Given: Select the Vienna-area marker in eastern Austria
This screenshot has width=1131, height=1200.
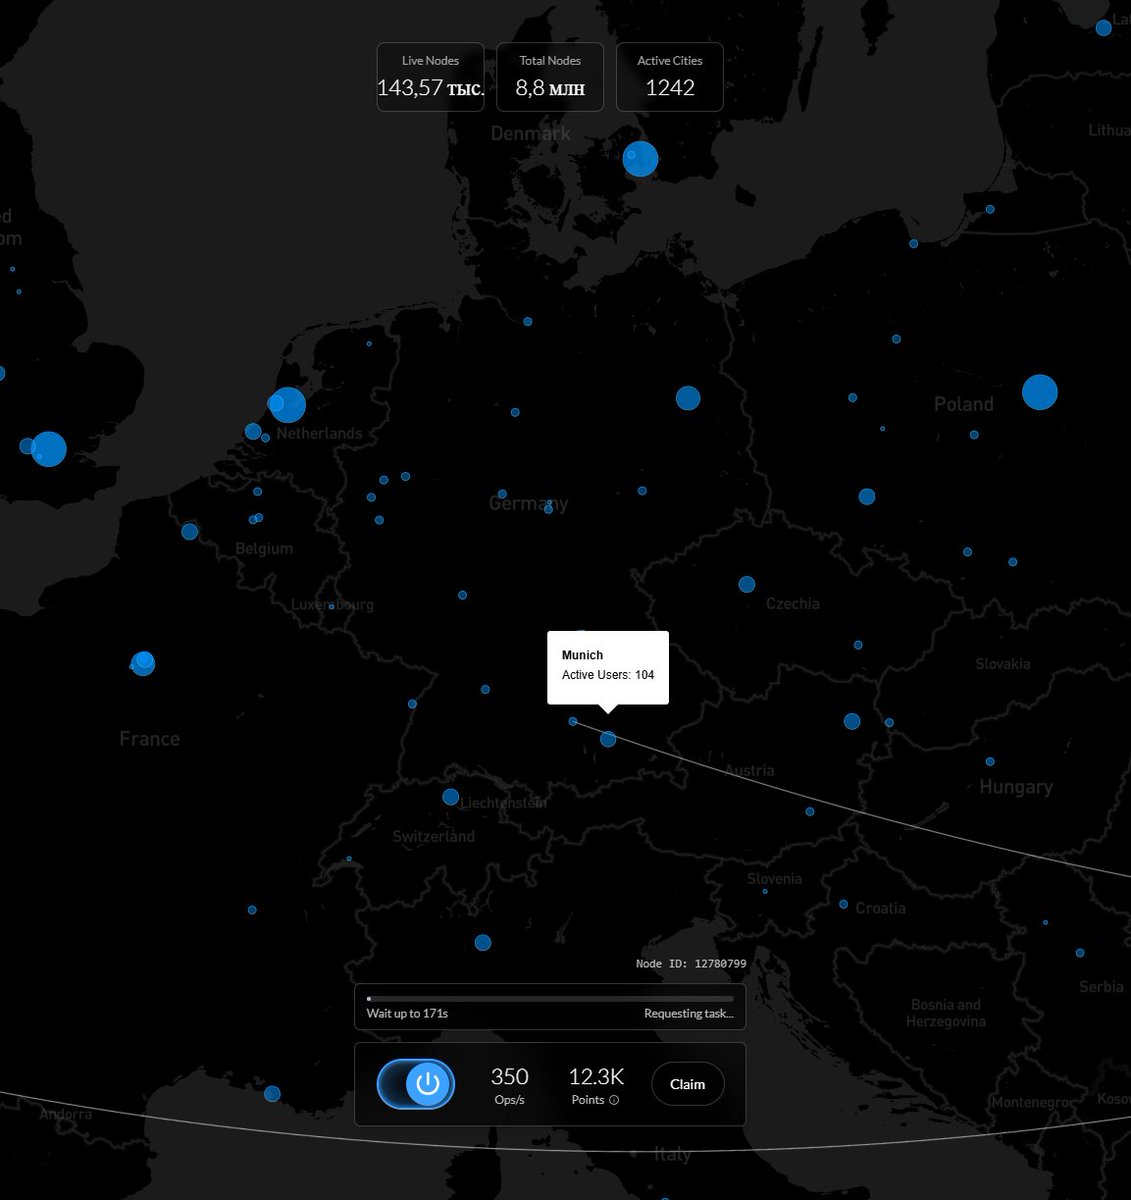Looking at the screenshot, I should 852,721.
